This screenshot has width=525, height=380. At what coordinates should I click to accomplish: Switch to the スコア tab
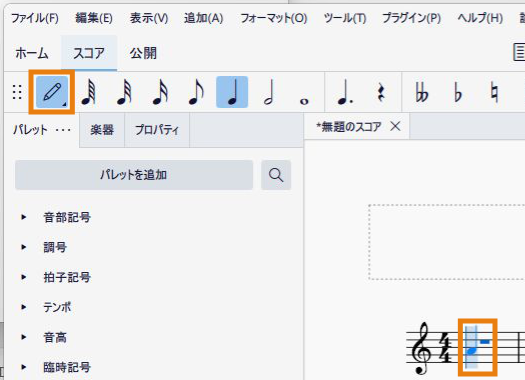[x=89, y=53]
